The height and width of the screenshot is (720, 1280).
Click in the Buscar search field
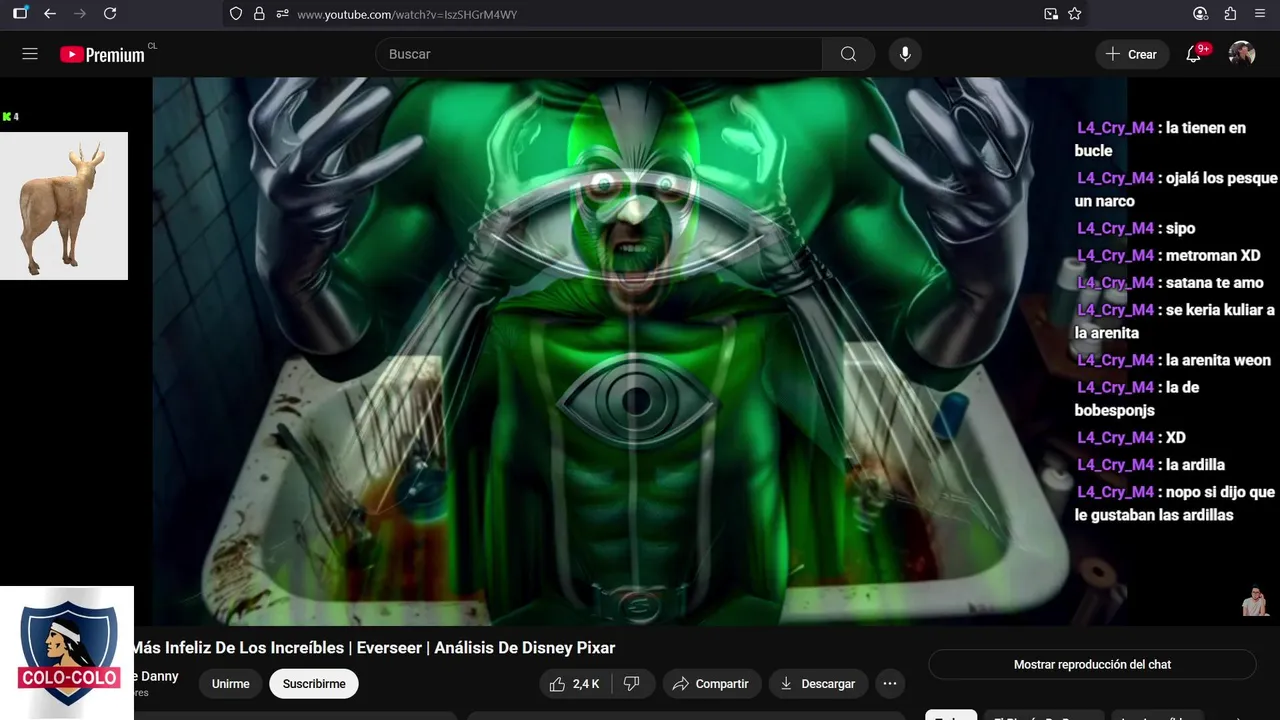pos(599,54)
